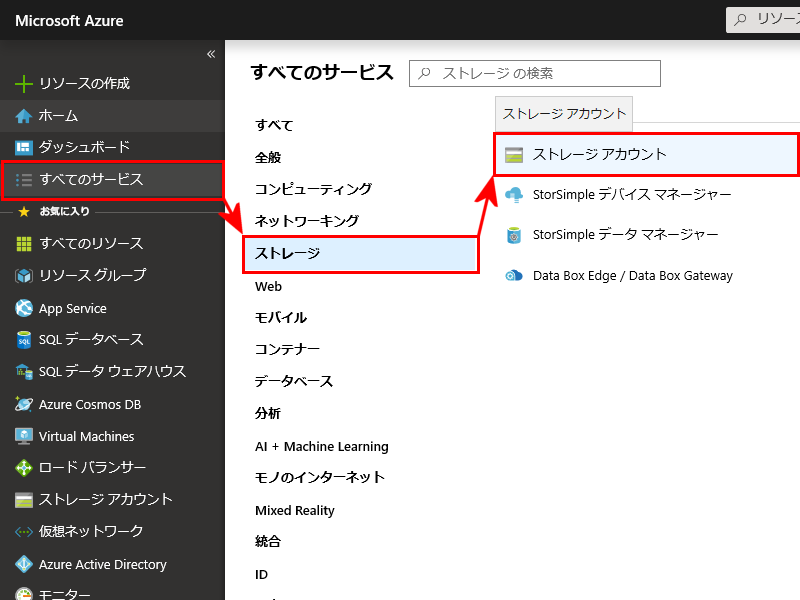Image resolution: width=800 pixels, height=600 pixels.
Task: Select the ネットワーキング category
Action: click(307, 221)
